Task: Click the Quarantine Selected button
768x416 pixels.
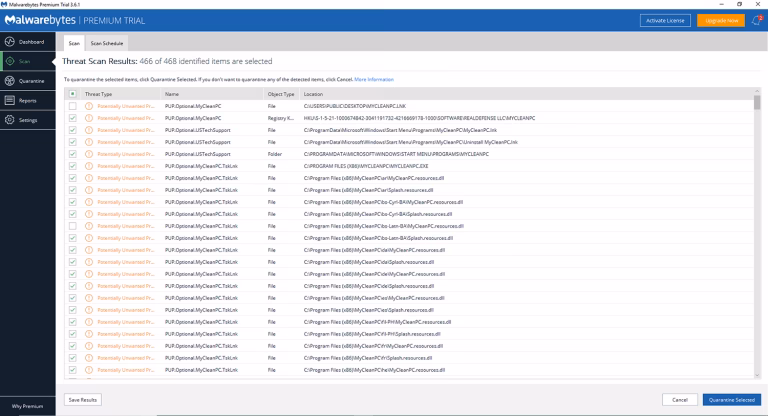Action: coord(730,399)
